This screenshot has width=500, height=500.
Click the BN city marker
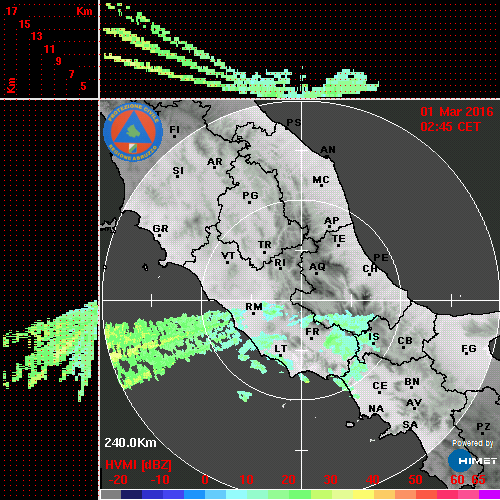pos(412,382)
